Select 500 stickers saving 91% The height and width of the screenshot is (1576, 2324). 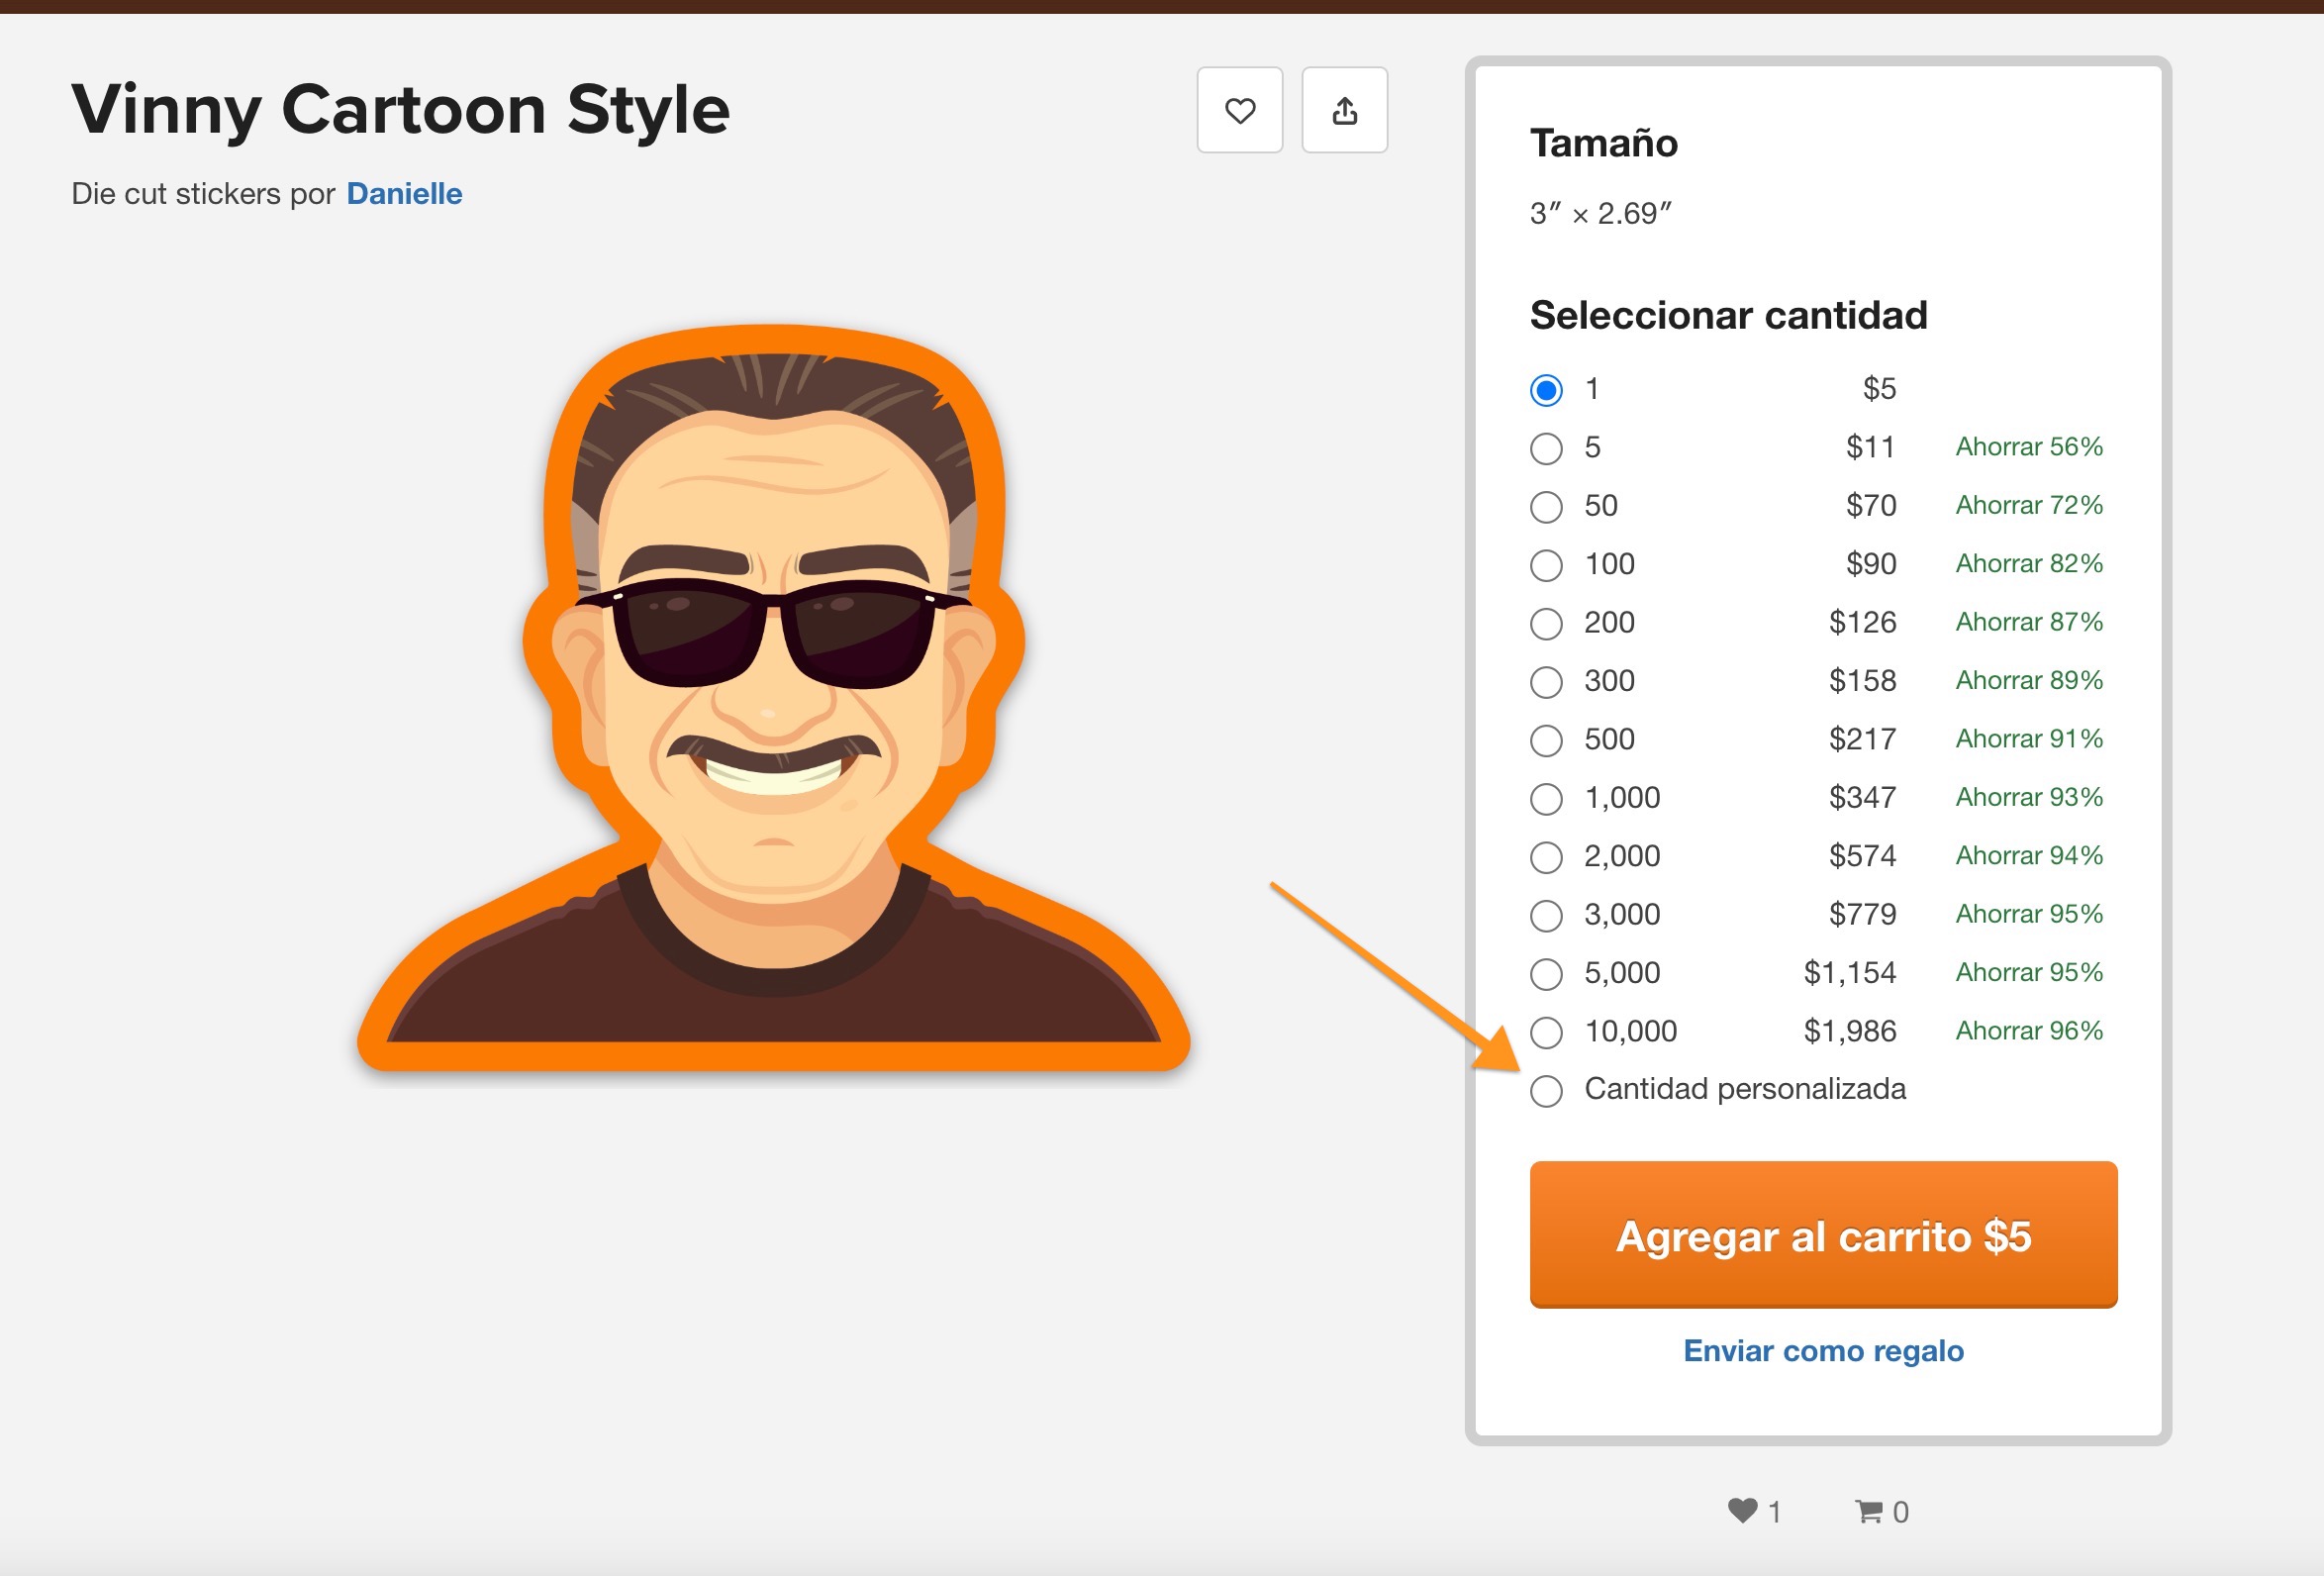point(1545,739)
